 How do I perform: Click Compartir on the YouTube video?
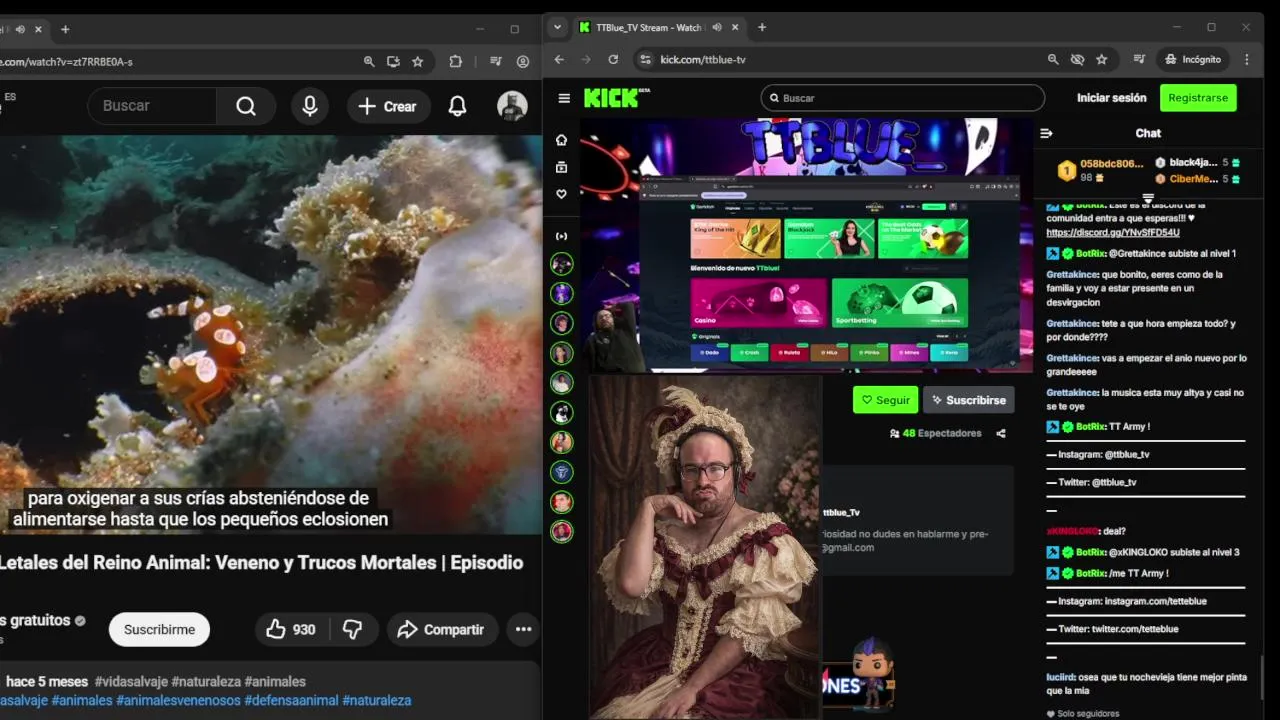click(x=442, y=629)
